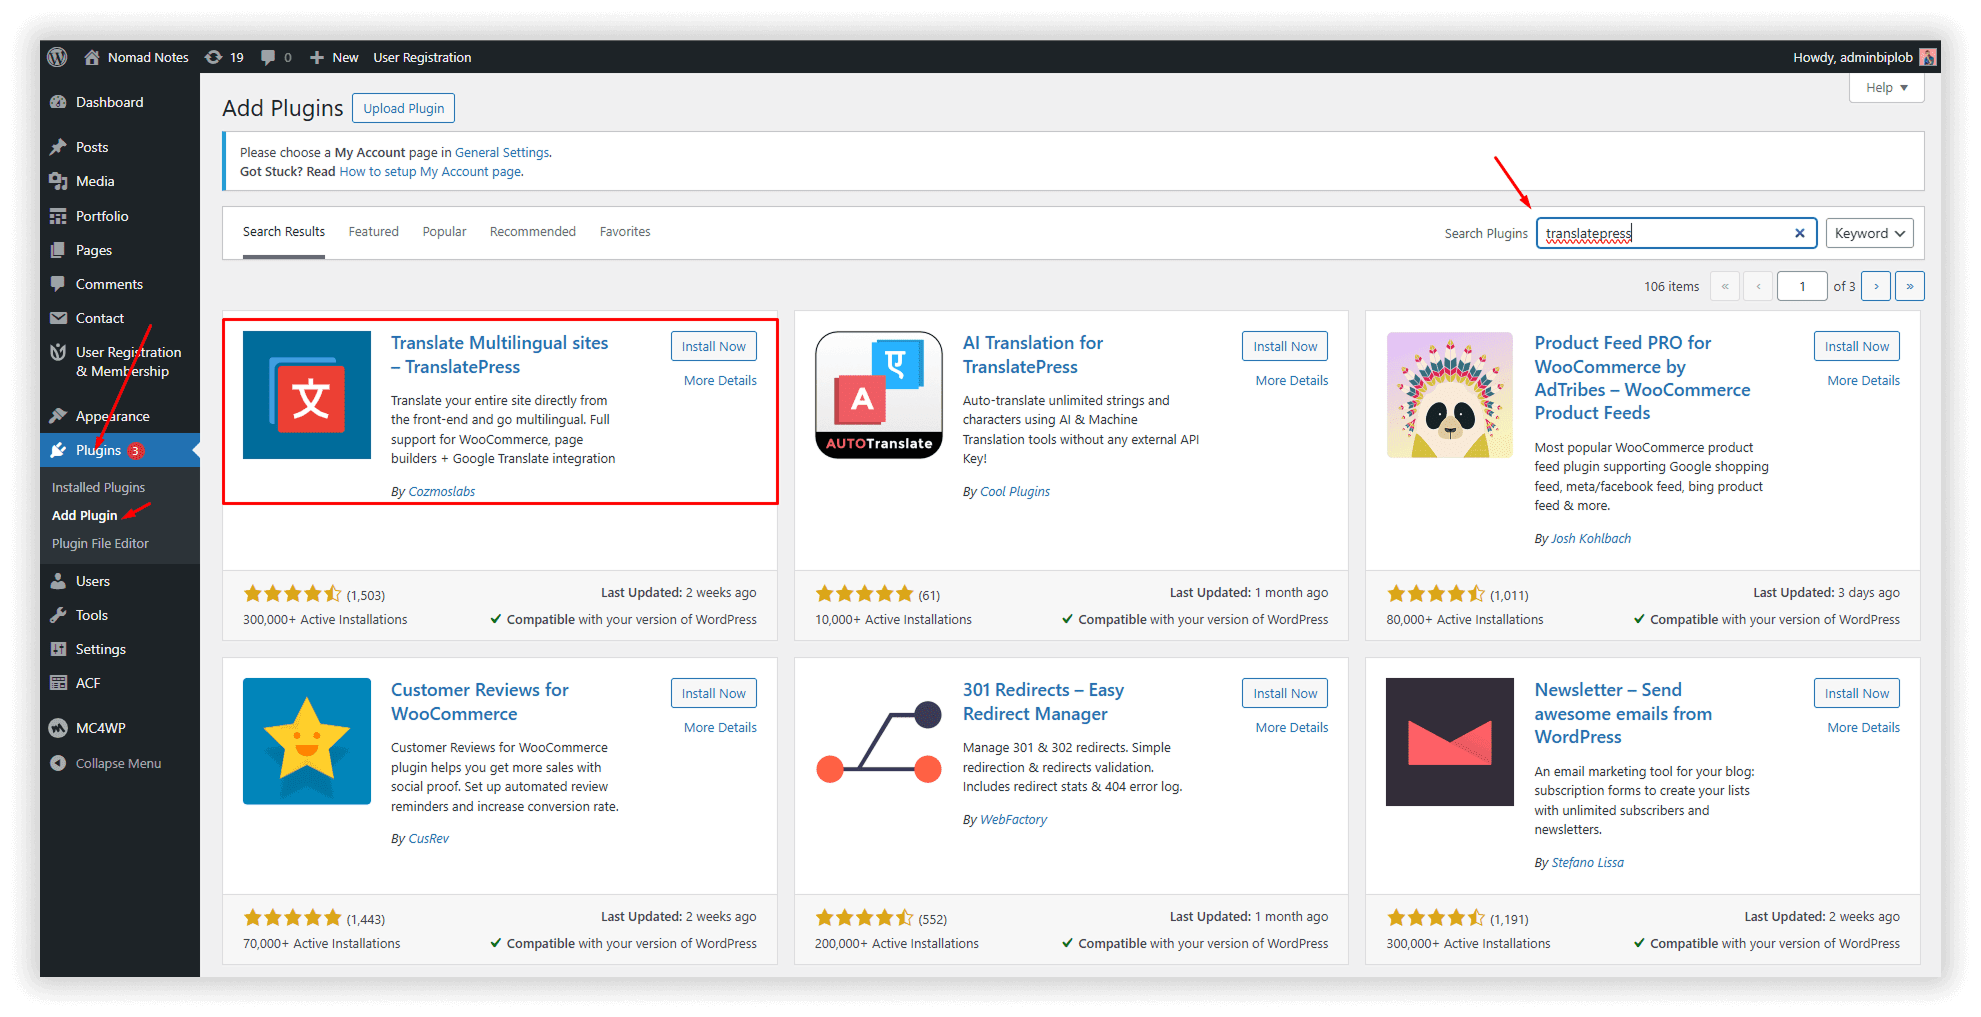Install Customer Reviews for WooCommerce
The image size is (1981, 1017).
[x=714, y=693]
